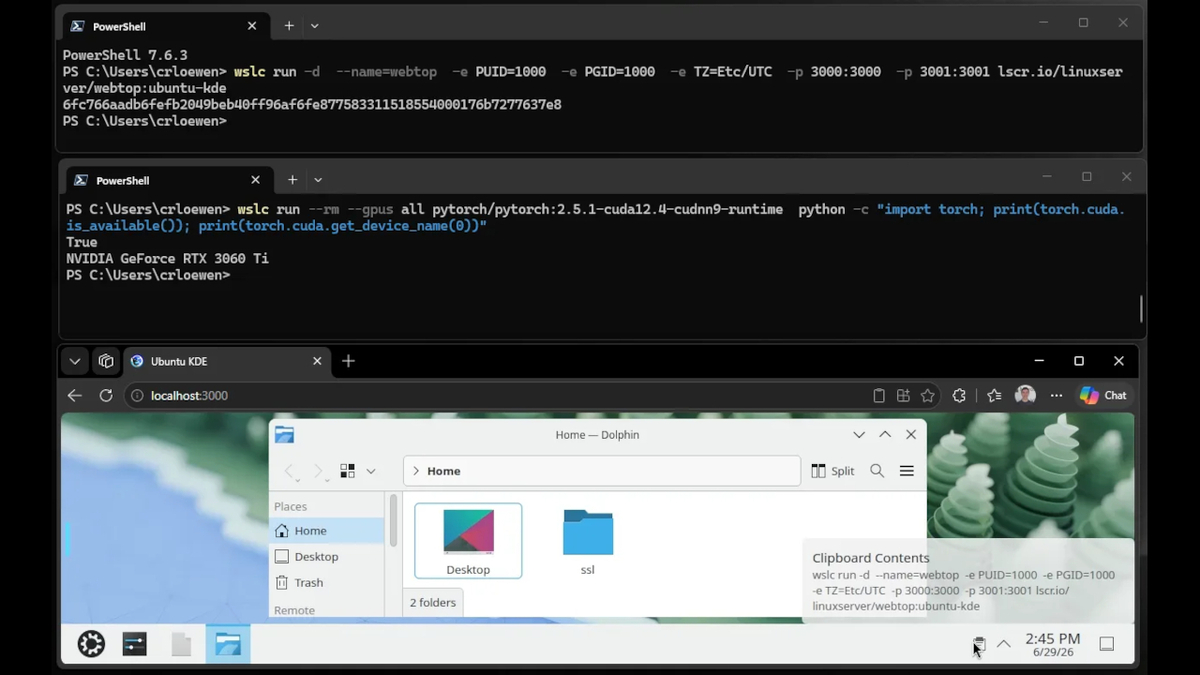
Task: Select the second PowerShell window tab
Action: 168,181
